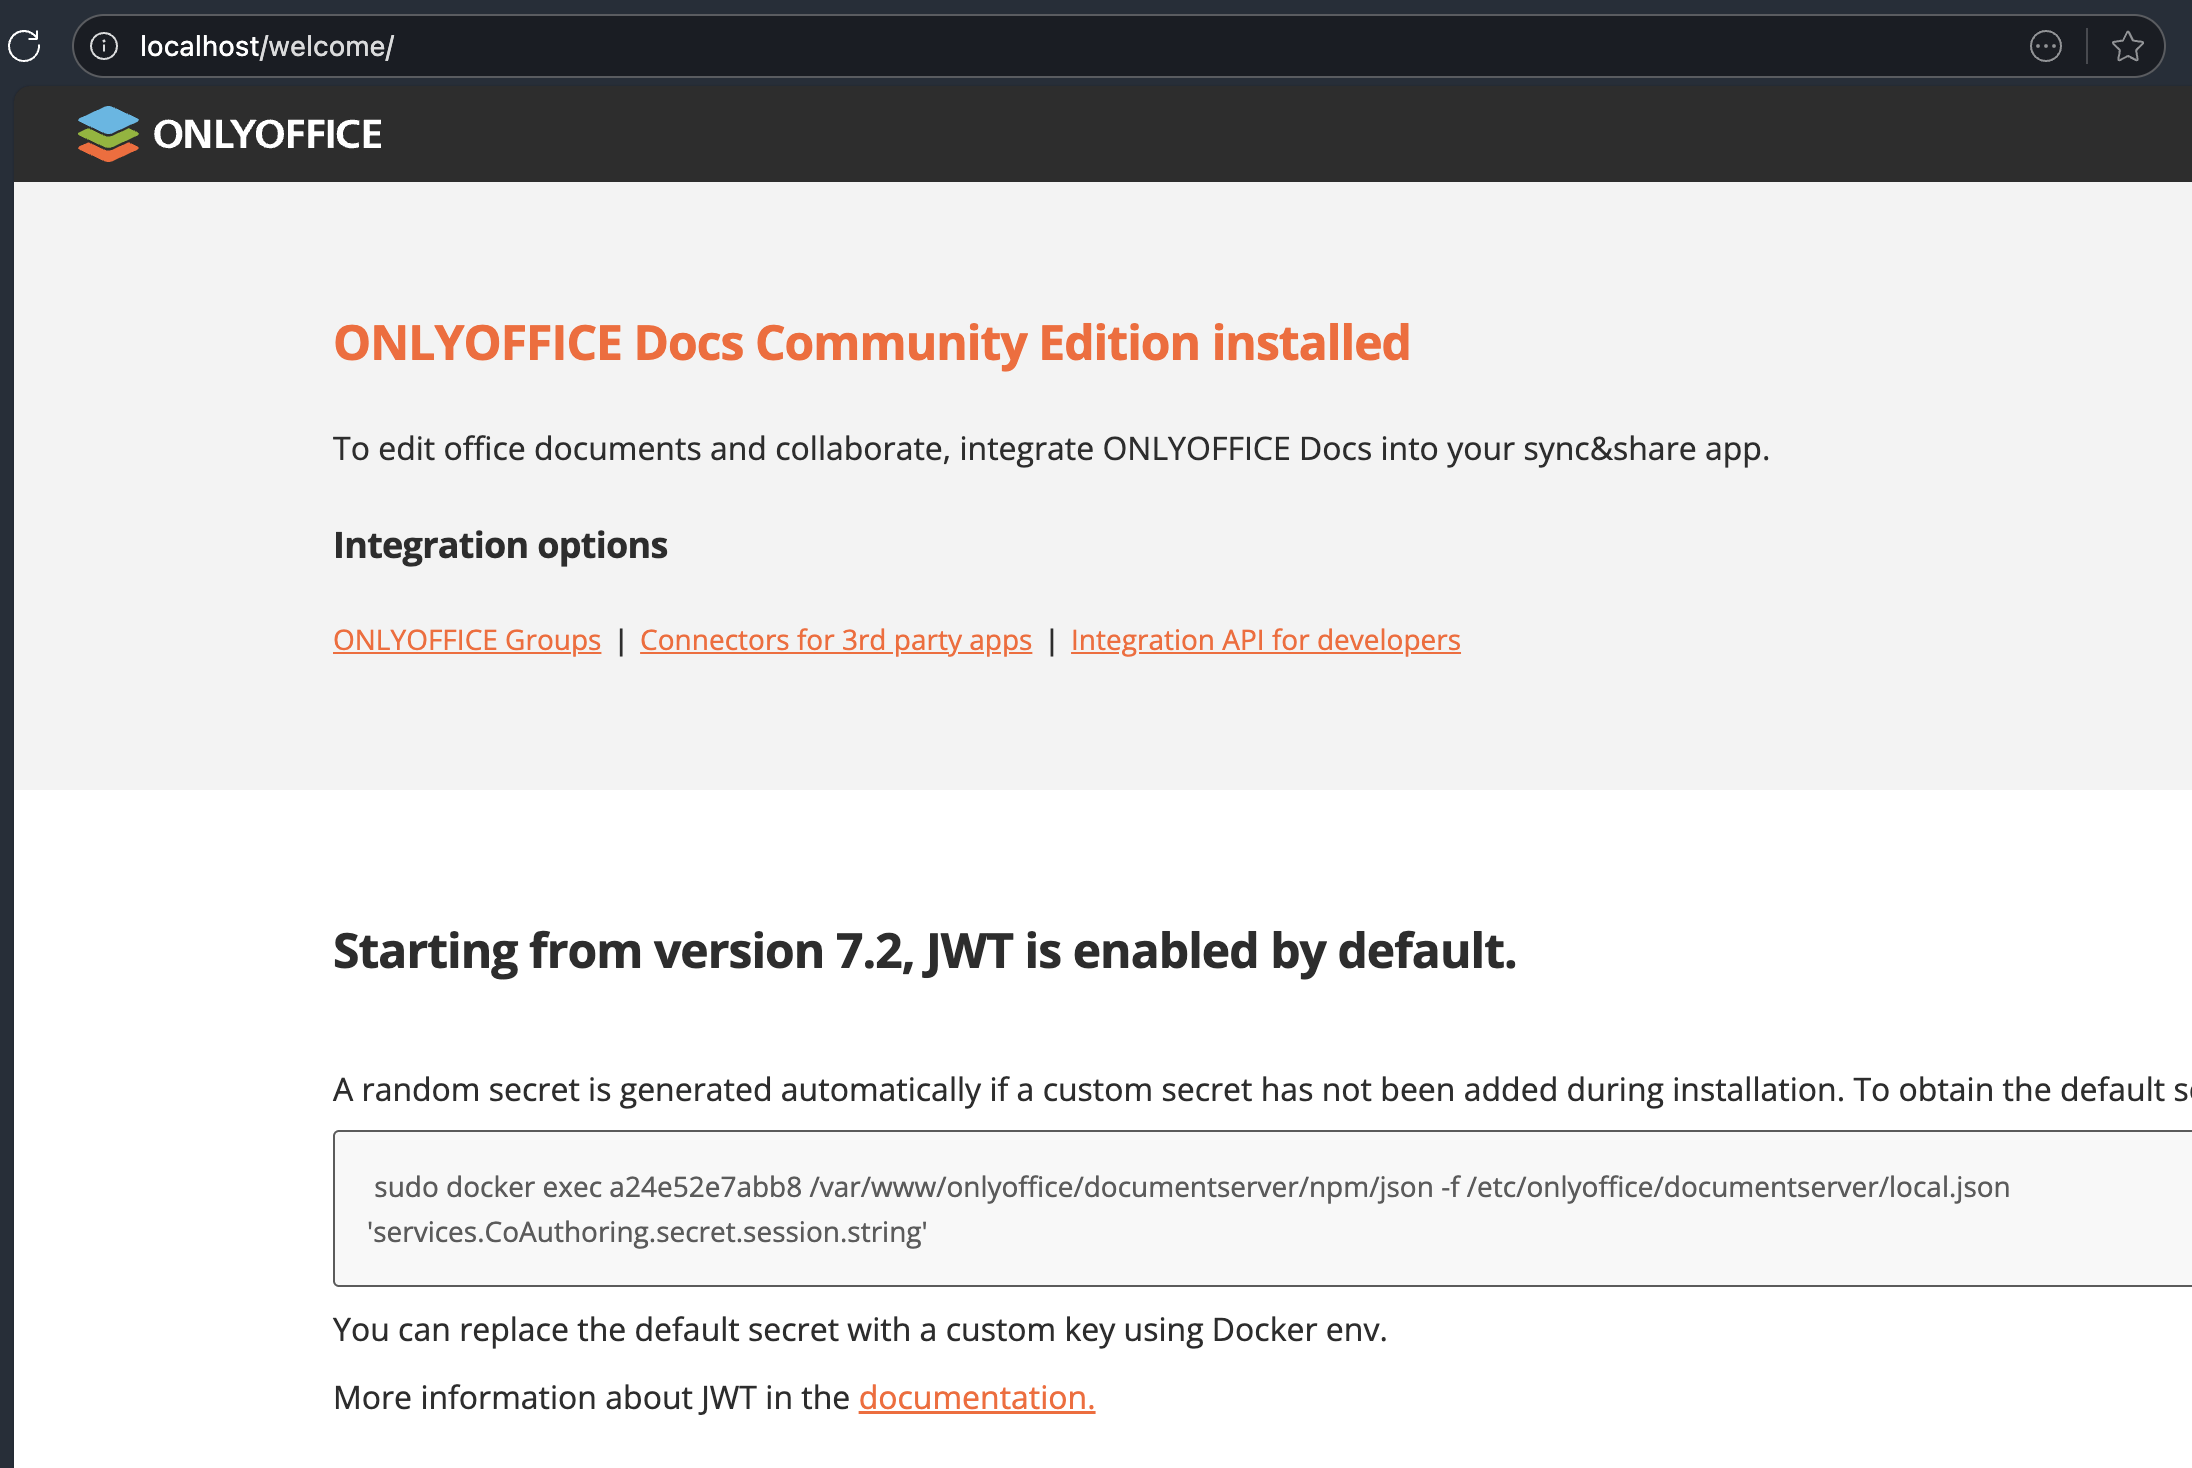The height and width of the screenshot is (1468, 2192).
Task: Open Connectors for 3rd party apps link
Action: [835, 640]
